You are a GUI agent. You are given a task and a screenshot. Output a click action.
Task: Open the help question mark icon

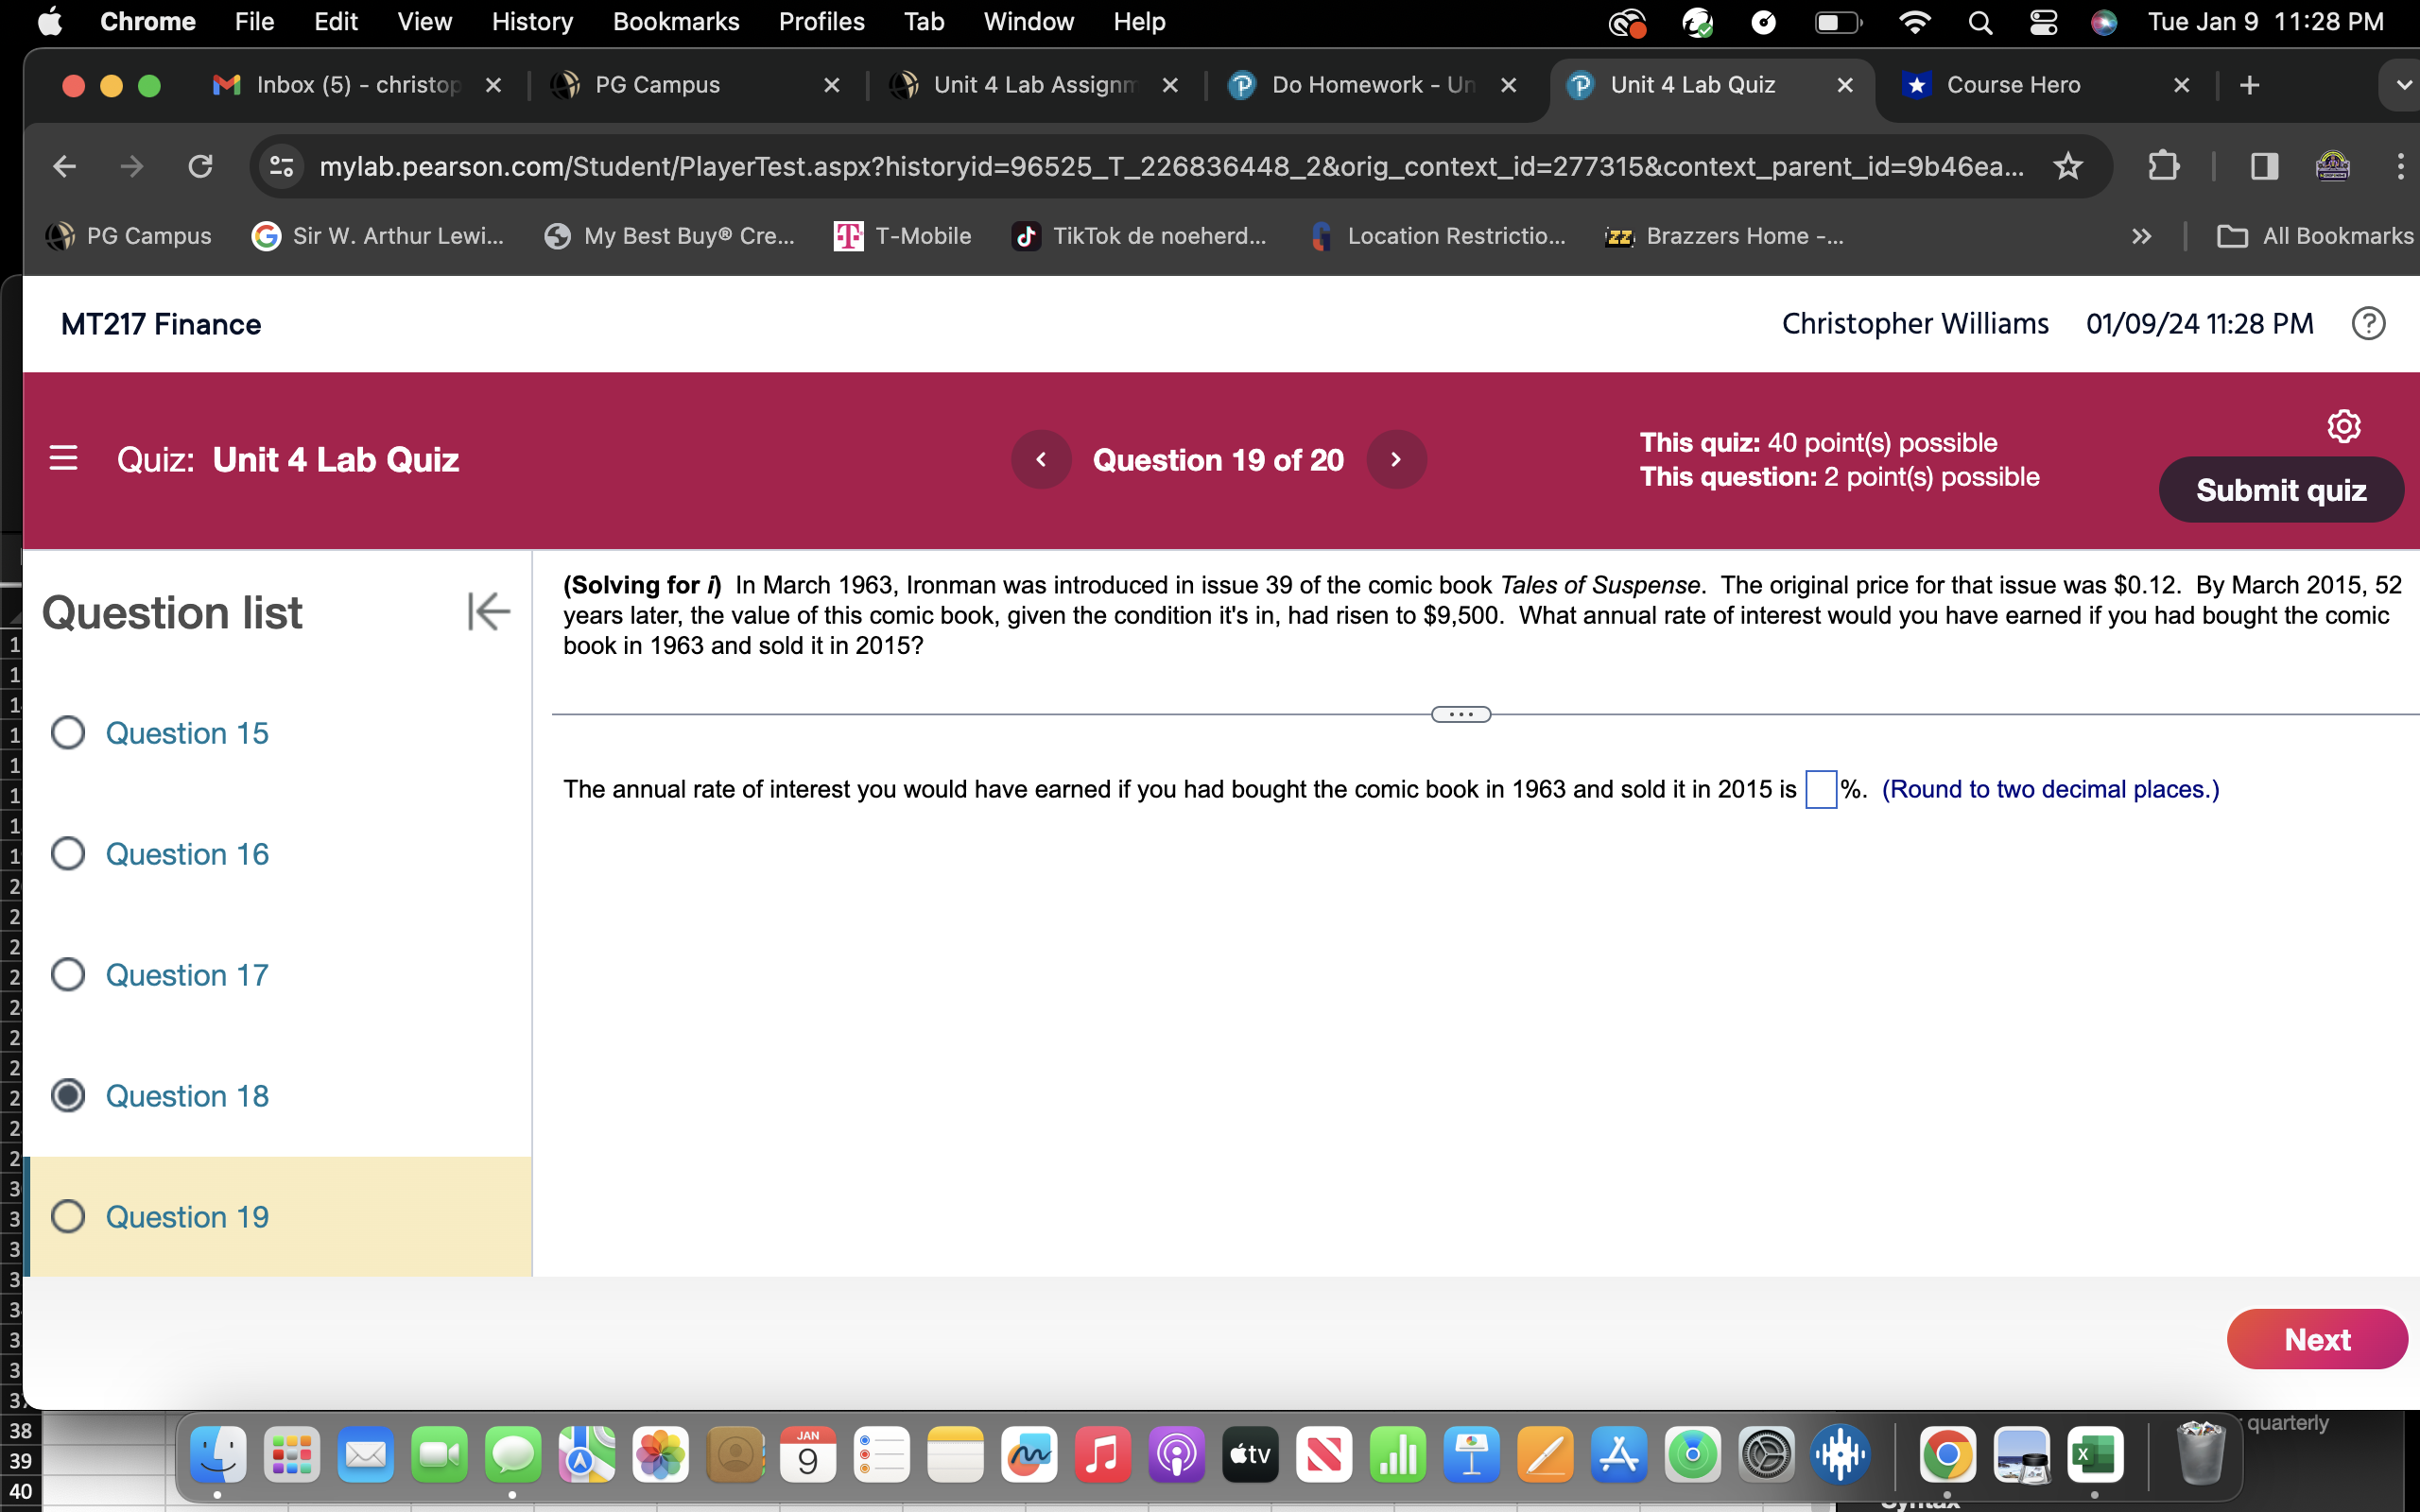2368,323
